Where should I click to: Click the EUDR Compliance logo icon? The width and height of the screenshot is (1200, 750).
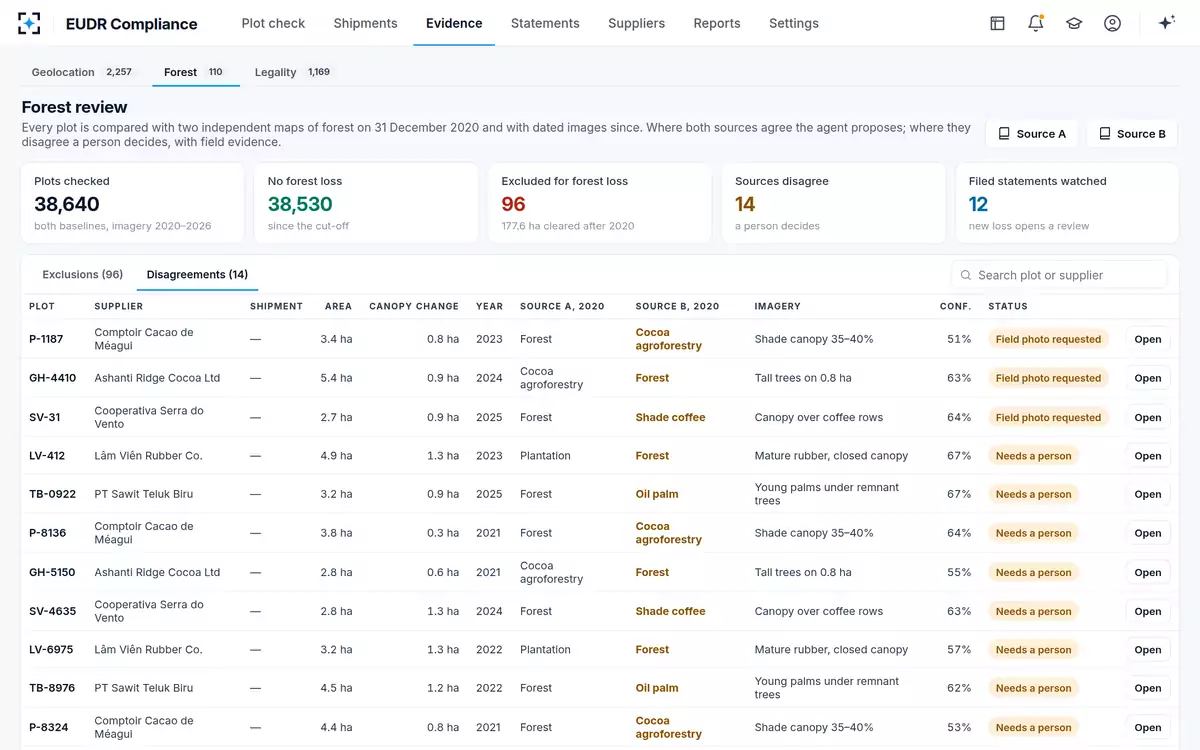(x=29, y=23)
